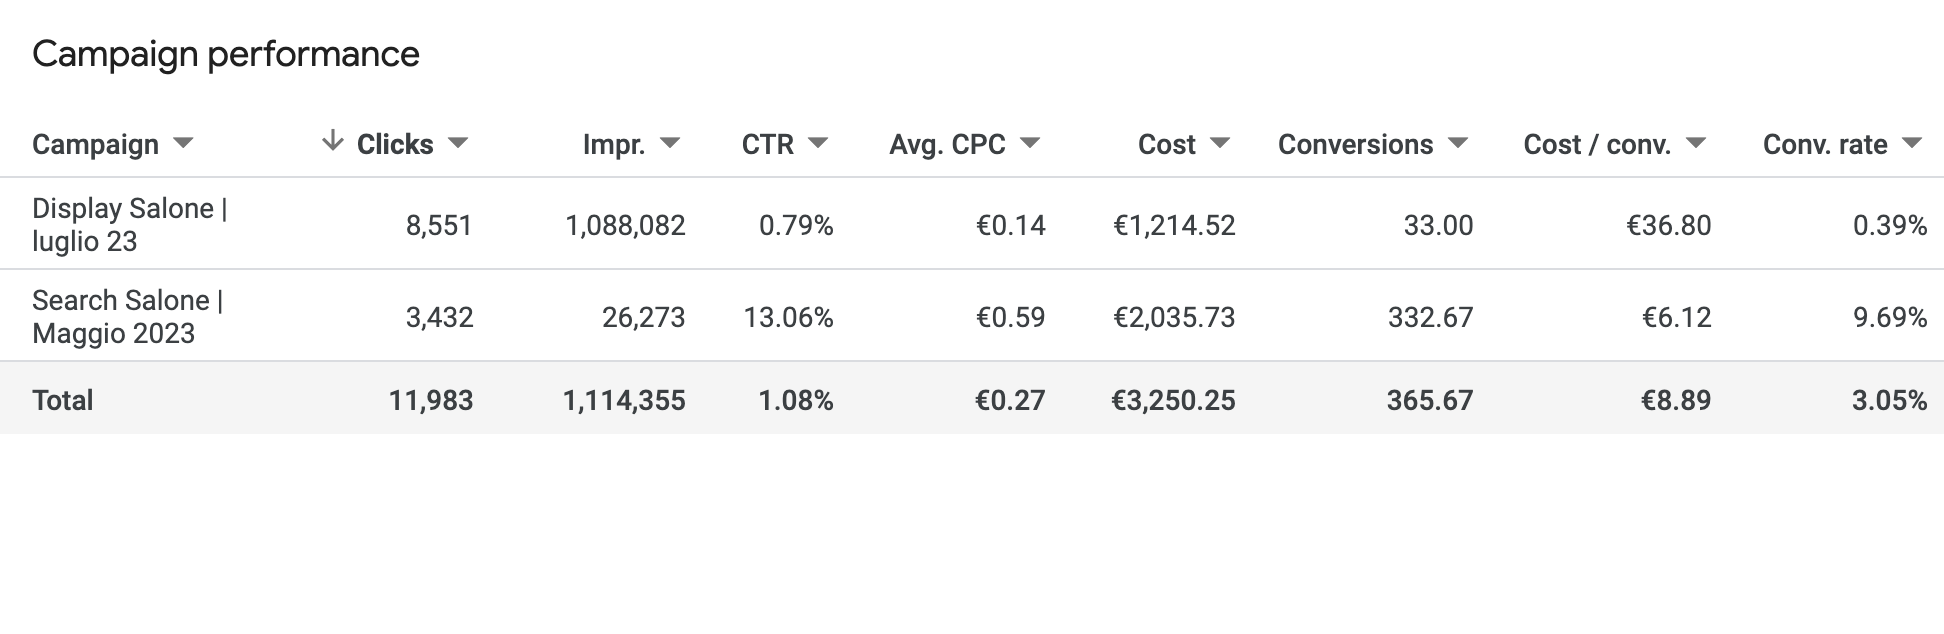1944x634 pixels.
Task: Click the Display Salone cost value €1,214.52
Action: [x=1174, y=225]
